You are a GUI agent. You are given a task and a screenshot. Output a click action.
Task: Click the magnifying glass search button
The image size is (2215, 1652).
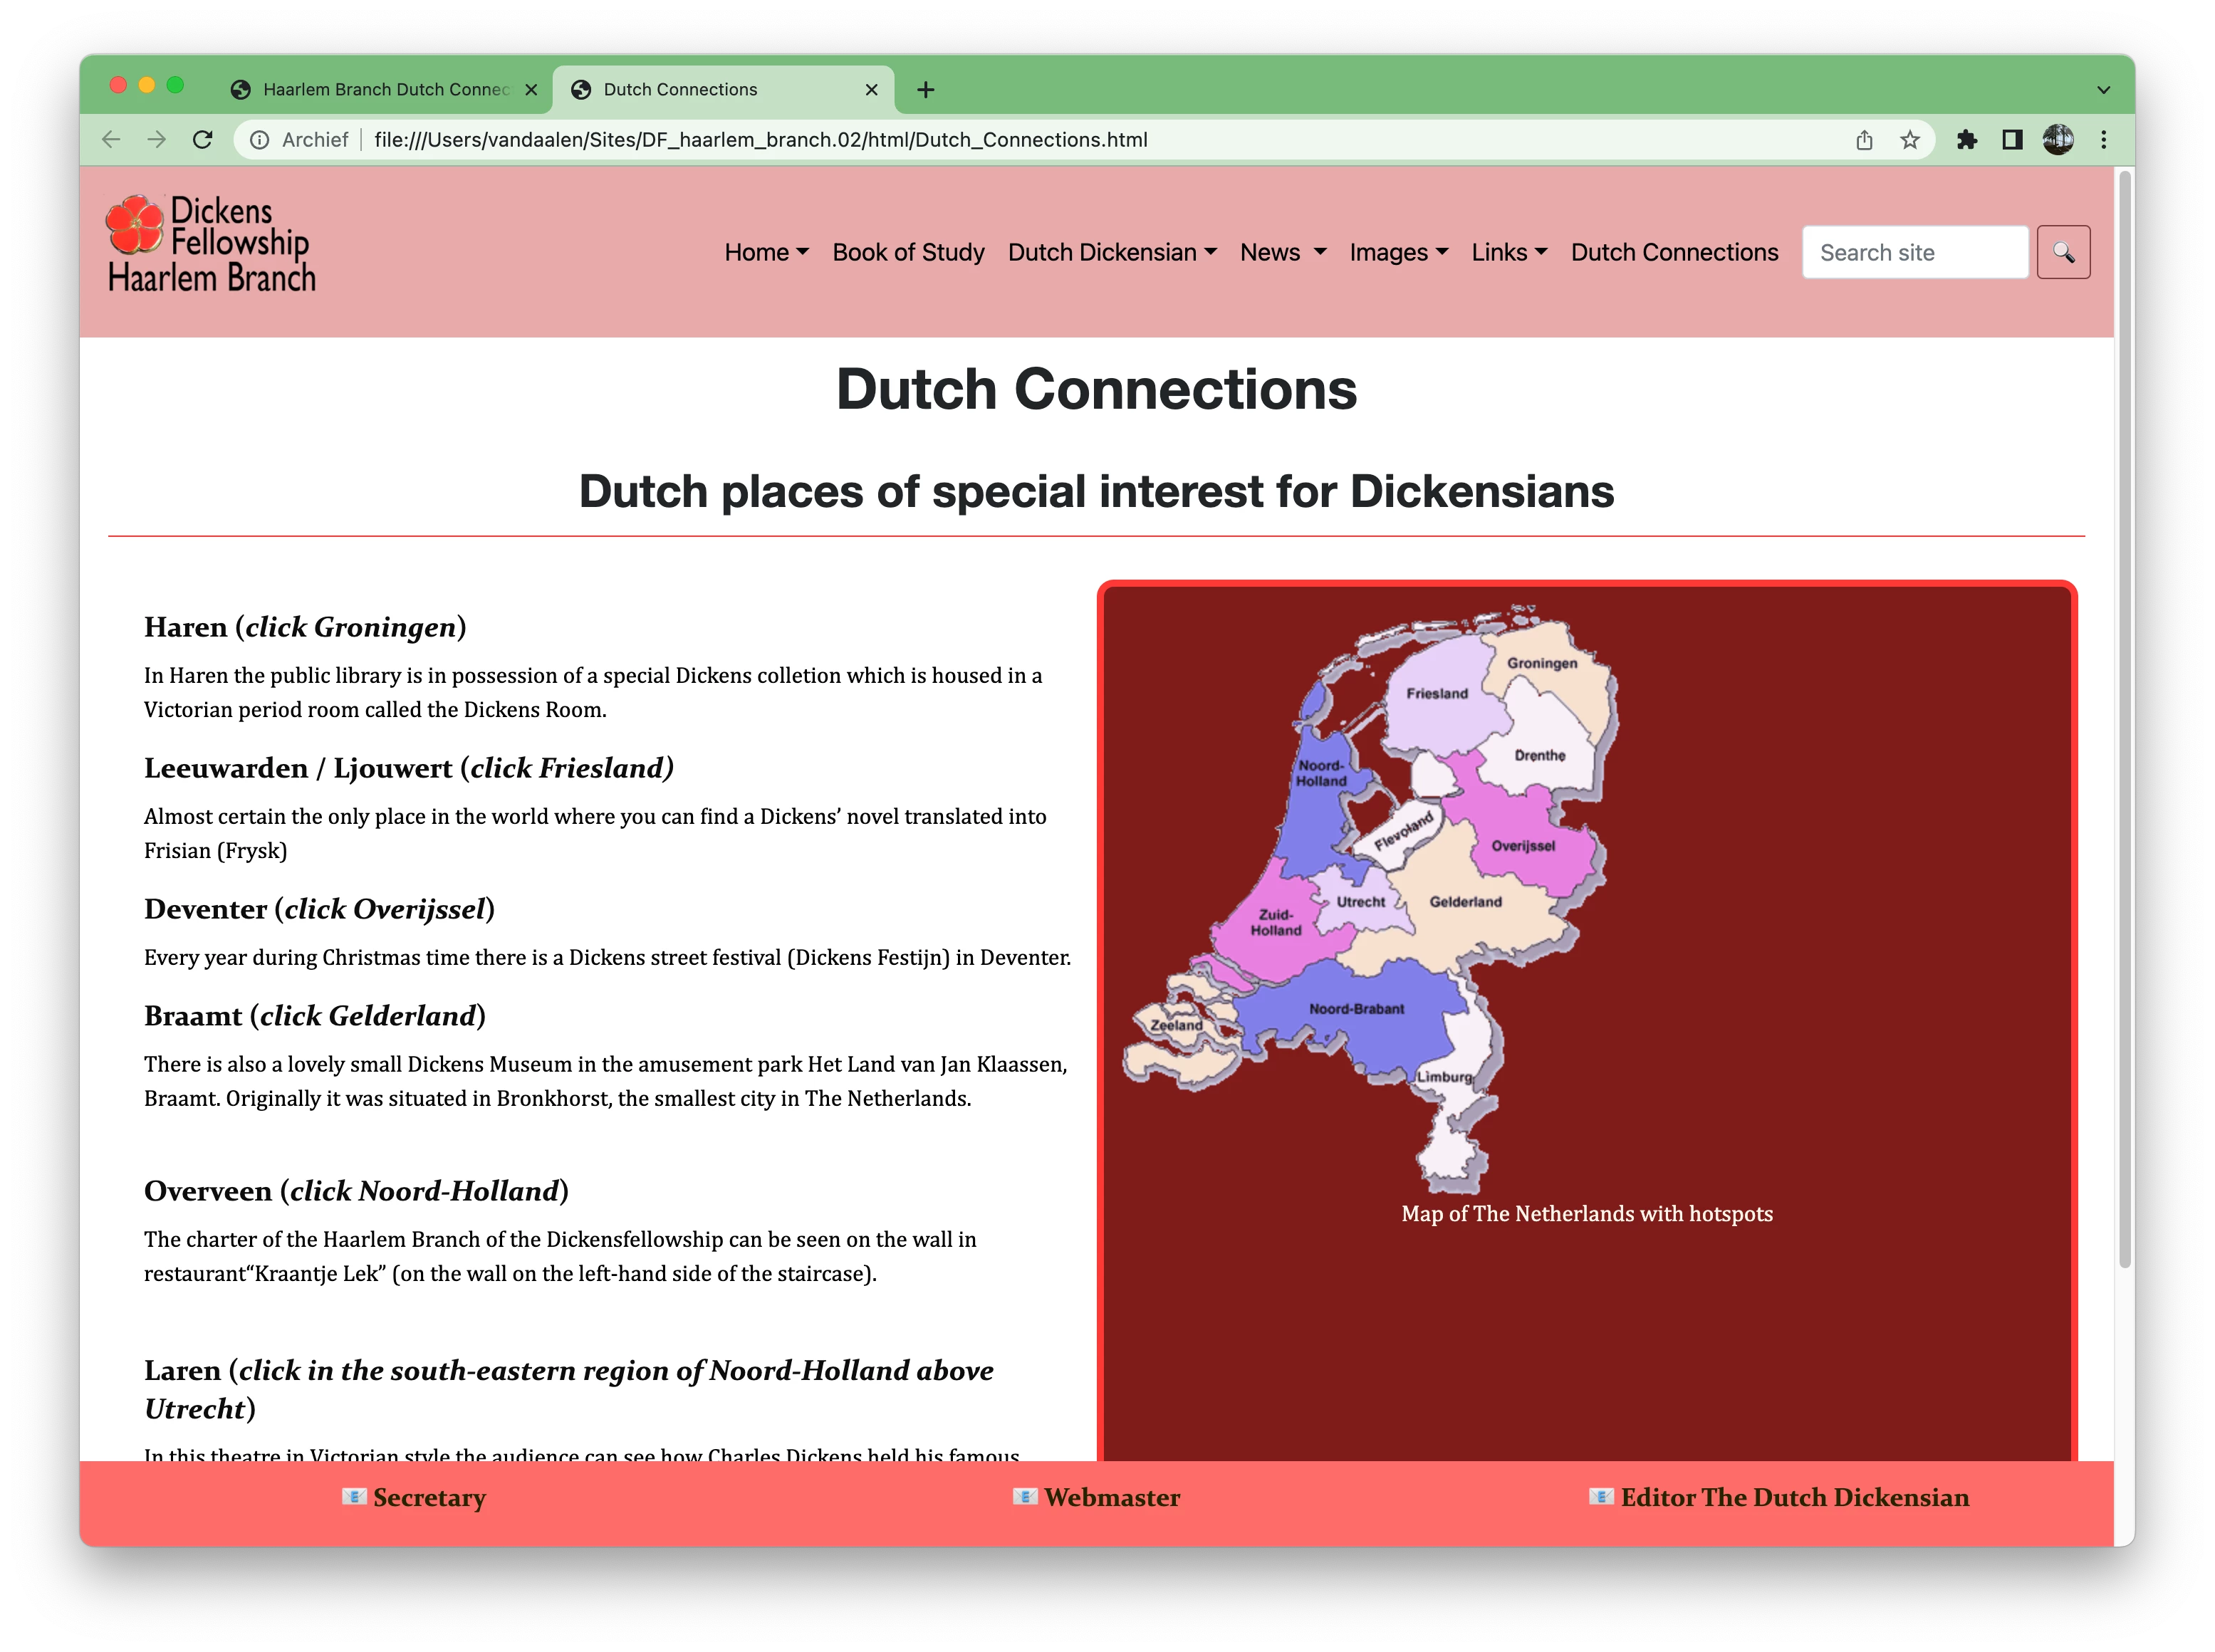2063,252
